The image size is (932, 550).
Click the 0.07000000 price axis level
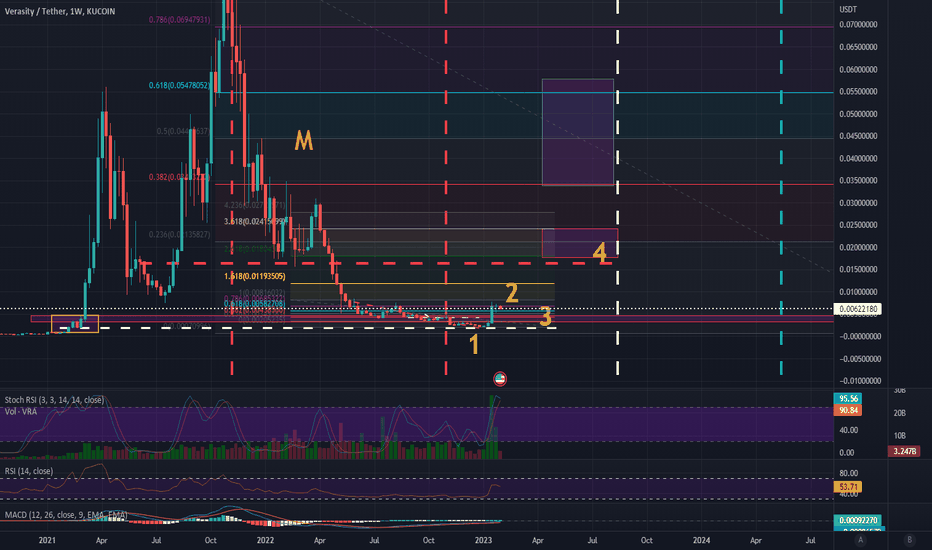tap(858, 25)
